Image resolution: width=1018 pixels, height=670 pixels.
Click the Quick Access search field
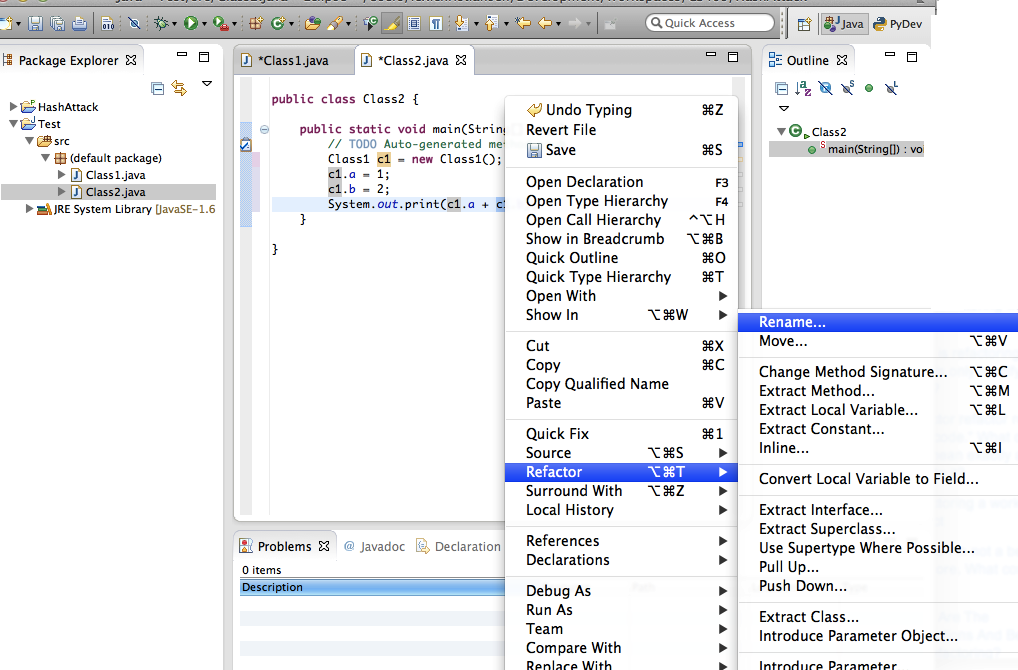click(710, 23)
